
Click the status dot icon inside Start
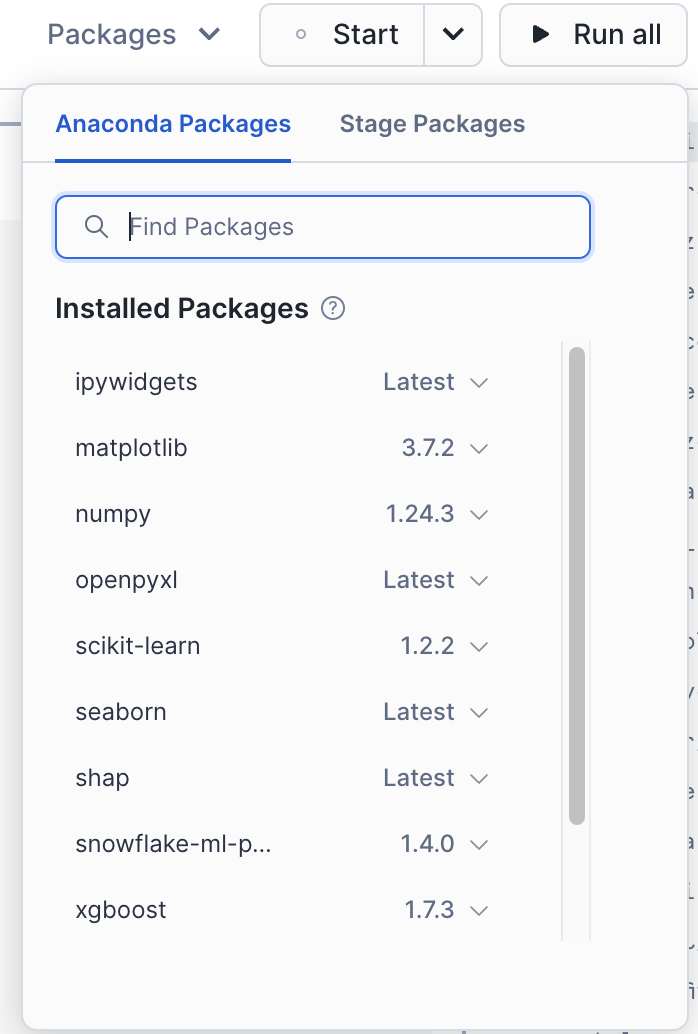coord(303,34)
